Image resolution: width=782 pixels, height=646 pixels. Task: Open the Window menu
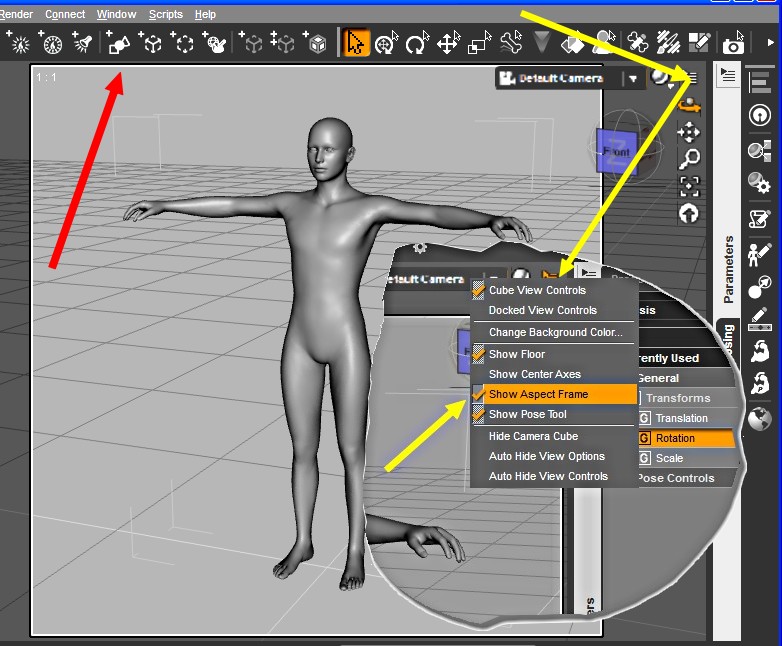[x=116, y=14]
